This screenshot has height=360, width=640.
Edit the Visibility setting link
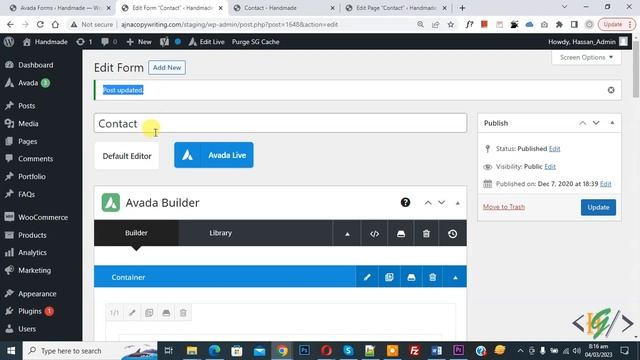(550, 167)
